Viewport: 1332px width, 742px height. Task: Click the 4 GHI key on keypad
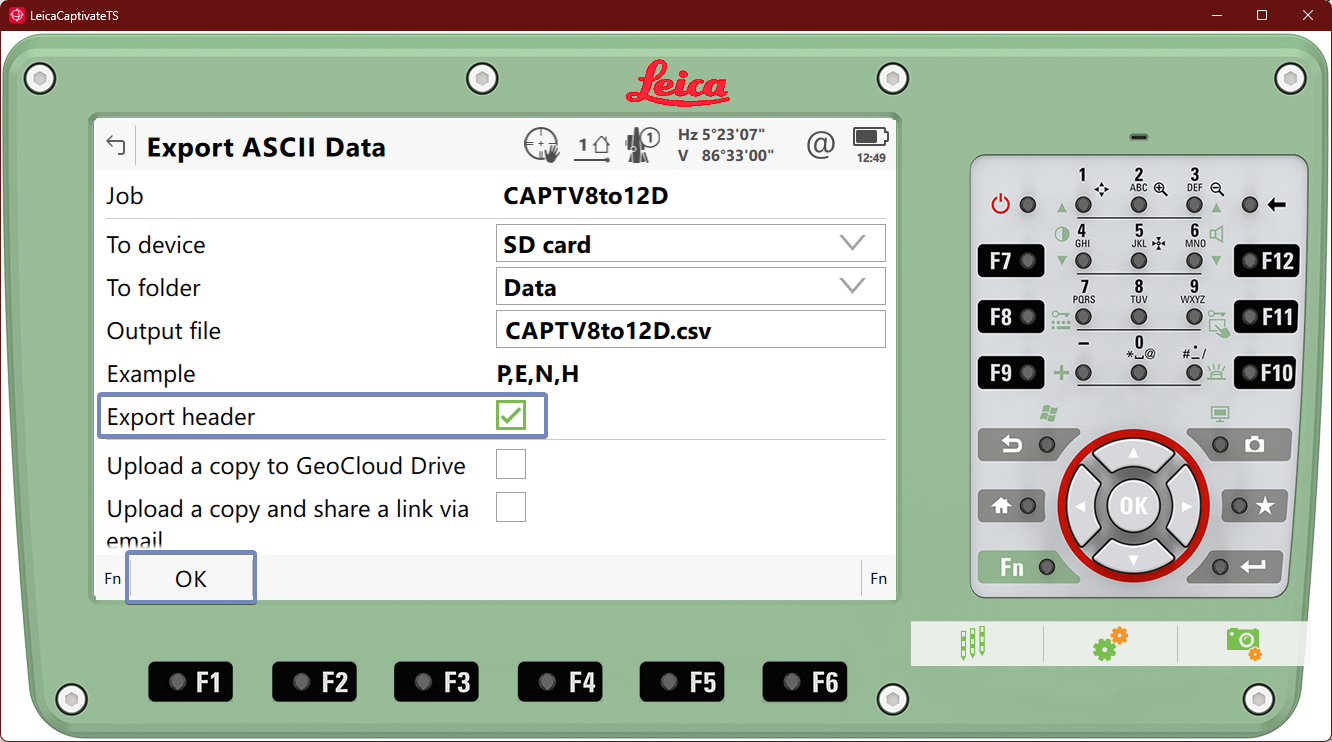point(1083,261)
